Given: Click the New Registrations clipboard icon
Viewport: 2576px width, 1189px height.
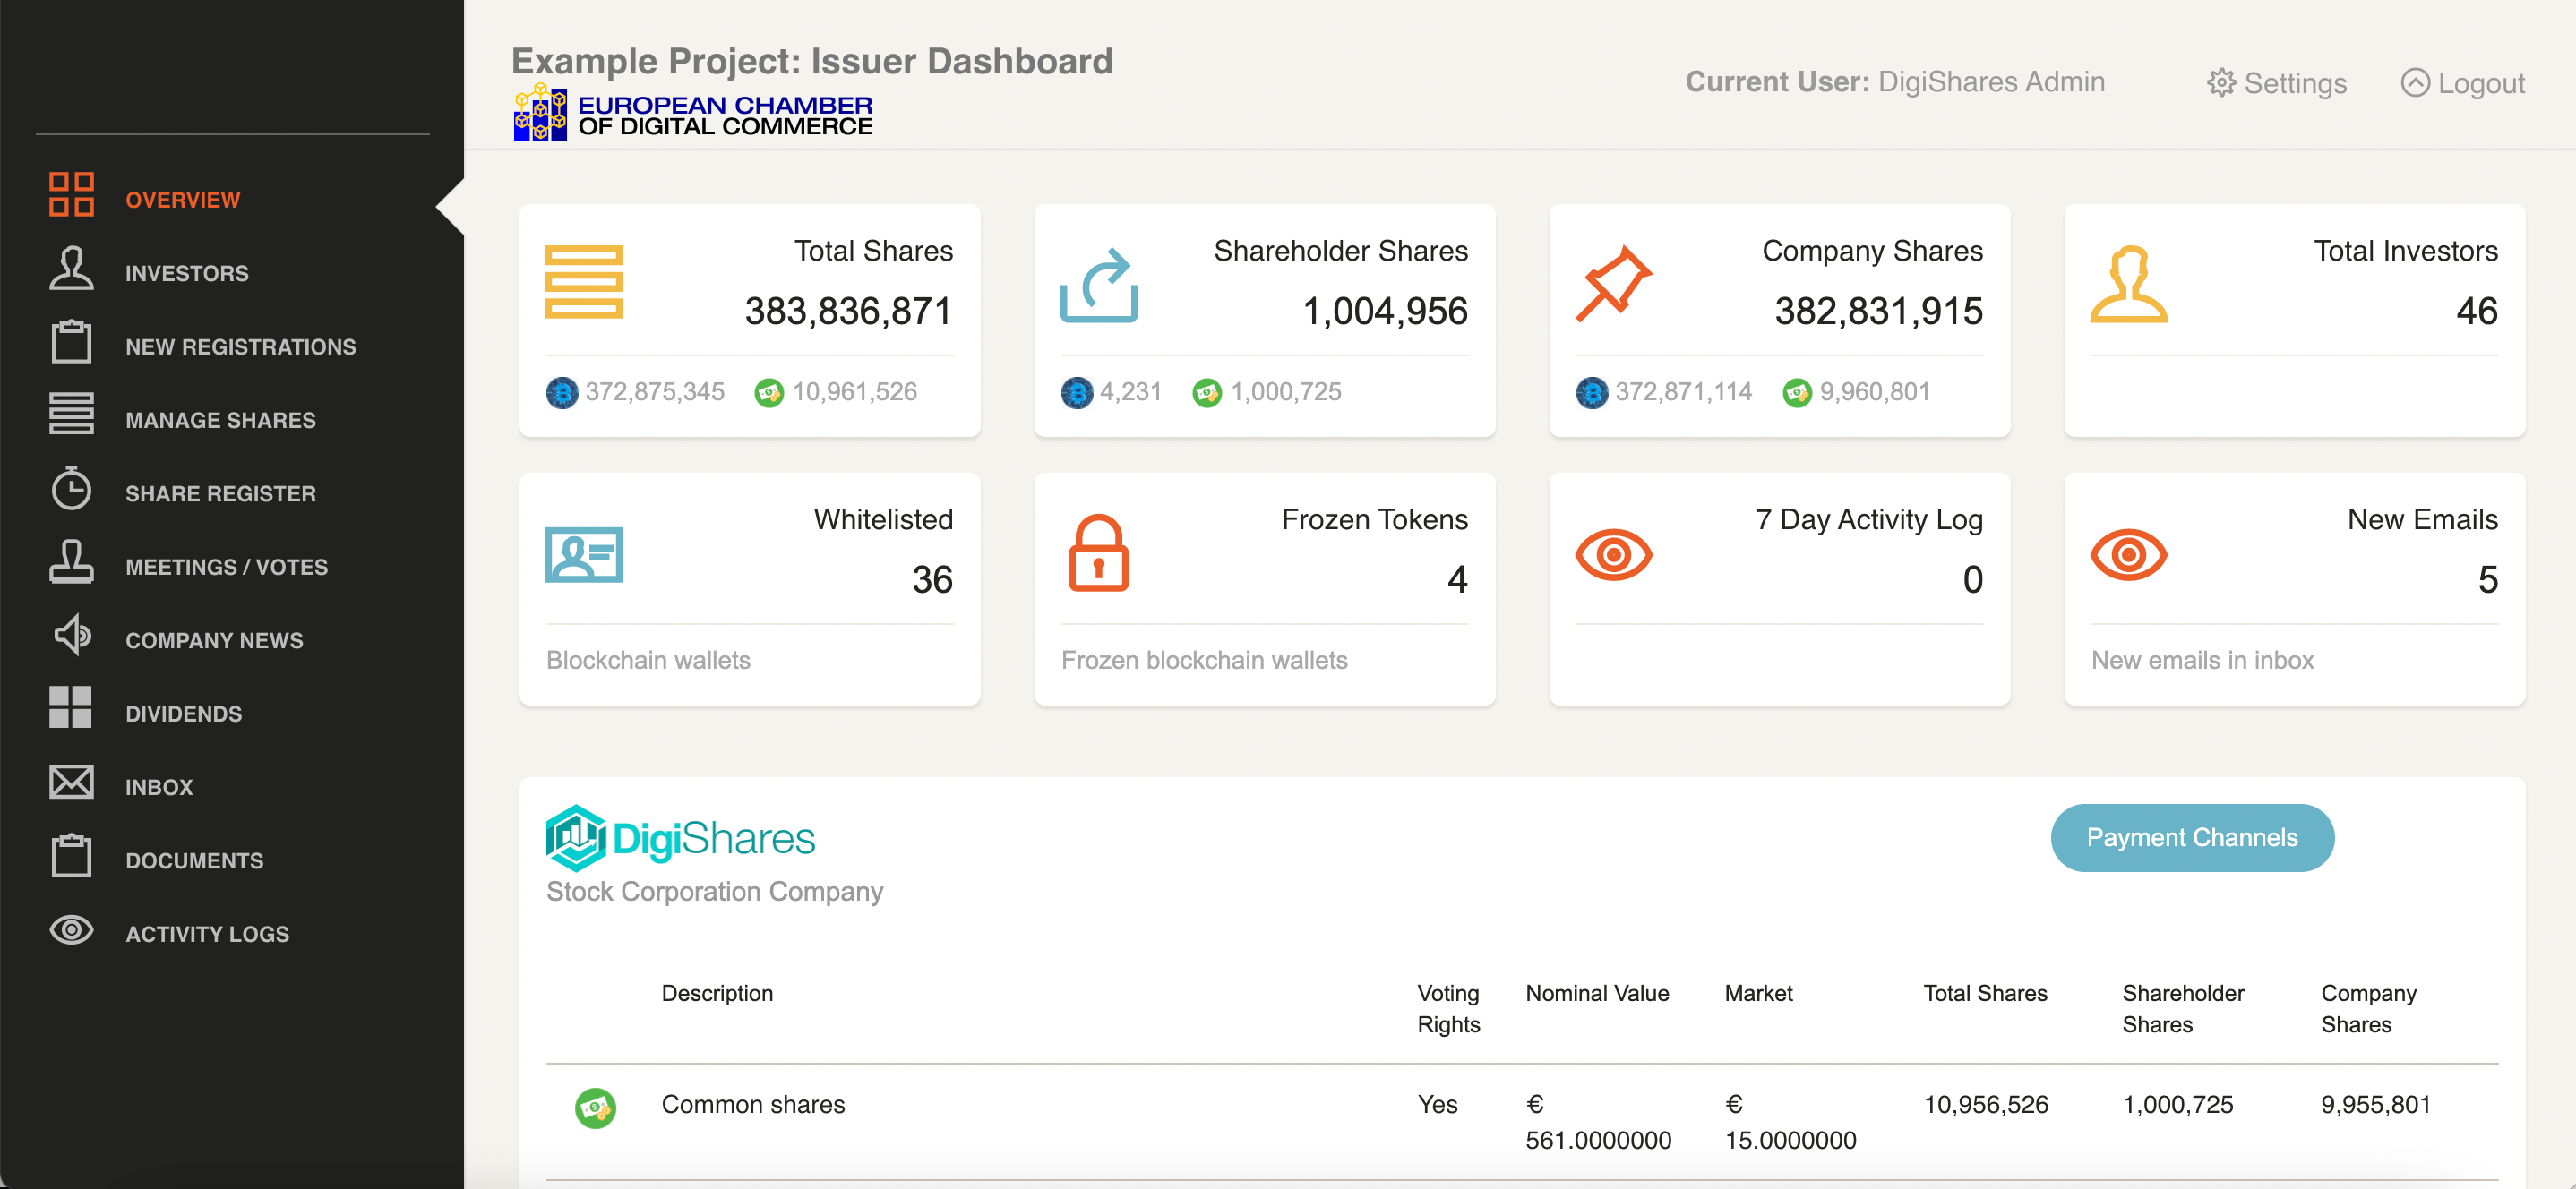Looking at the screenshot, I should (71, 341).
